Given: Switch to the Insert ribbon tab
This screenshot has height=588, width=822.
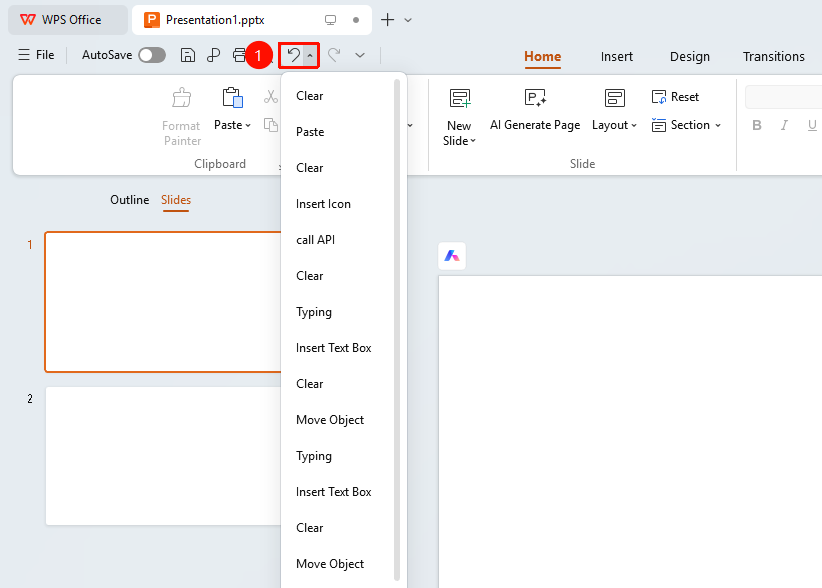Looking at the screenshot, I should [616, 57].
